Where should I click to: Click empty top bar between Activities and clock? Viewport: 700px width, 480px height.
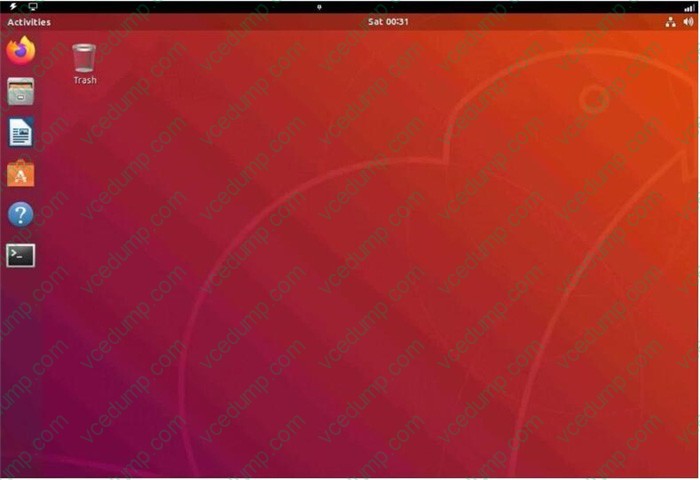point(200,21)
